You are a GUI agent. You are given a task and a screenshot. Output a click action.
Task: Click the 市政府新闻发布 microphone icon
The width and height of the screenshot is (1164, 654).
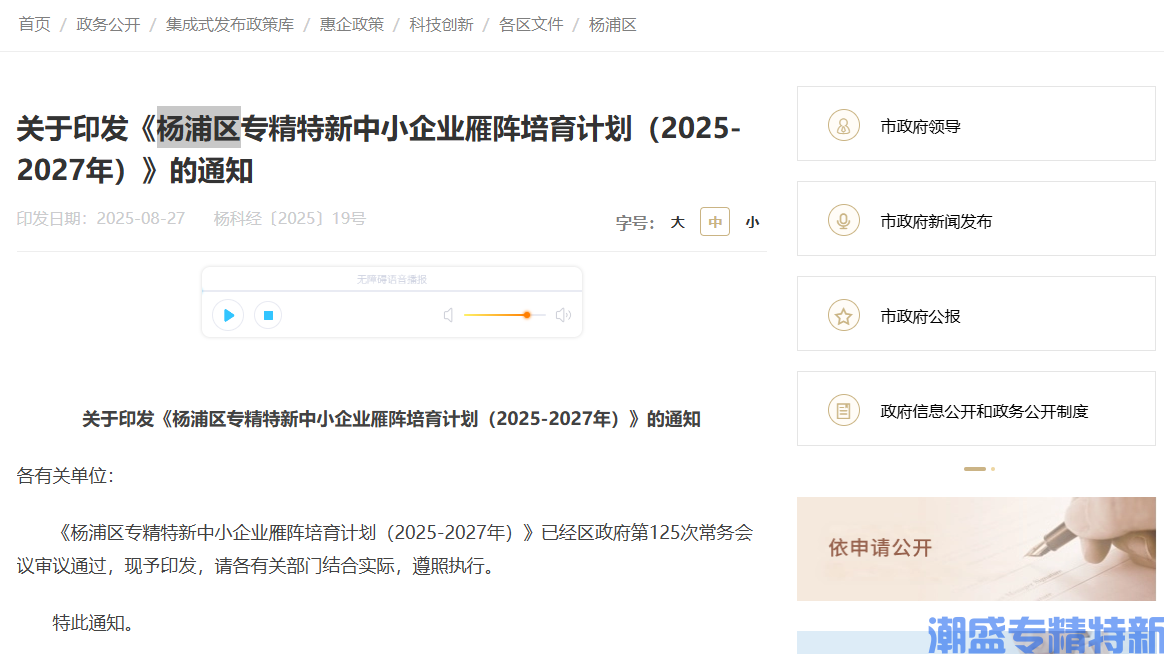click(x=844, y=219)
